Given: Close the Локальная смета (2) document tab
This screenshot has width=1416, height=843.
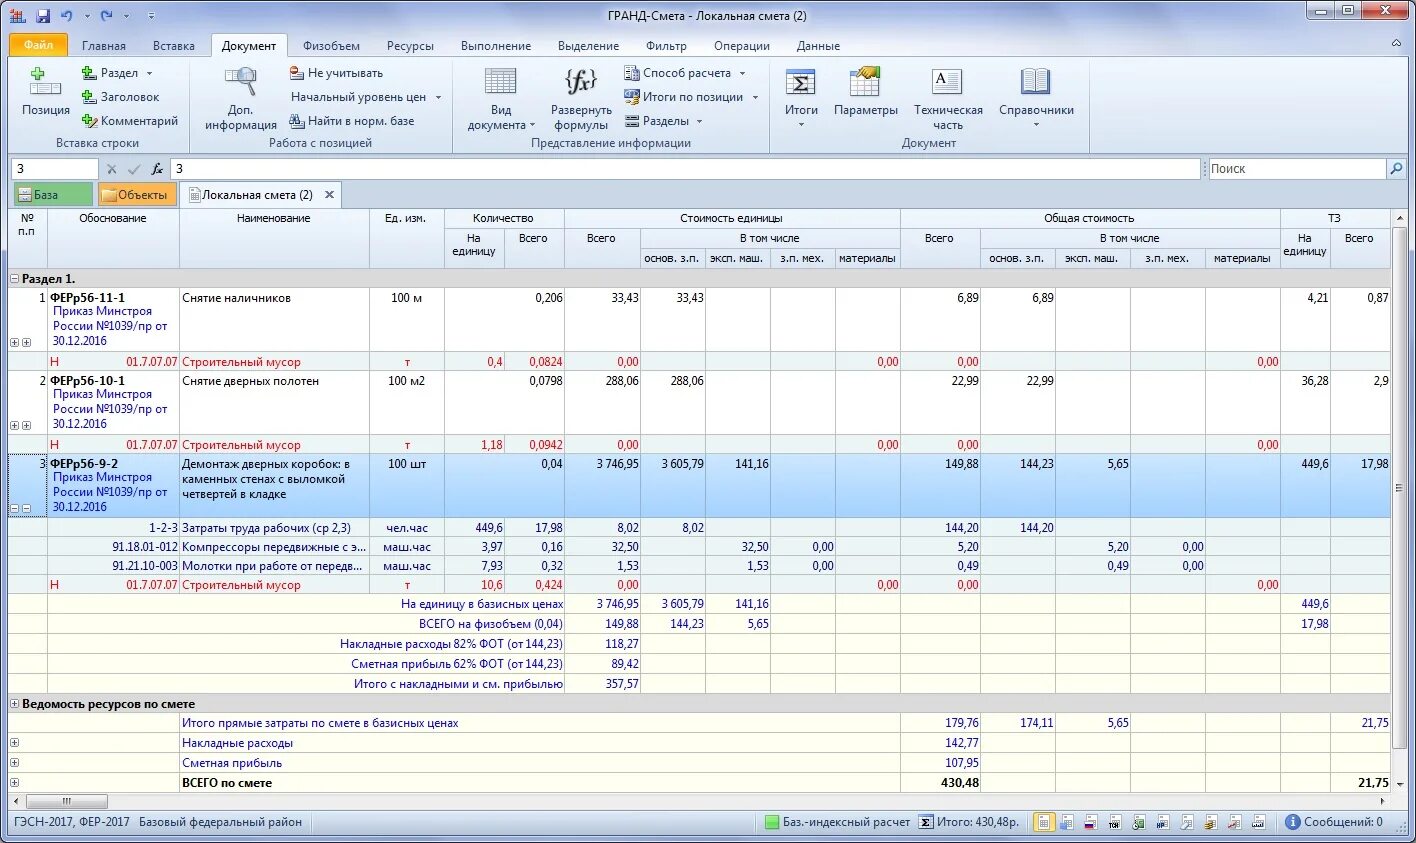Looking at the screenshot, I should (x=329, y=195).
